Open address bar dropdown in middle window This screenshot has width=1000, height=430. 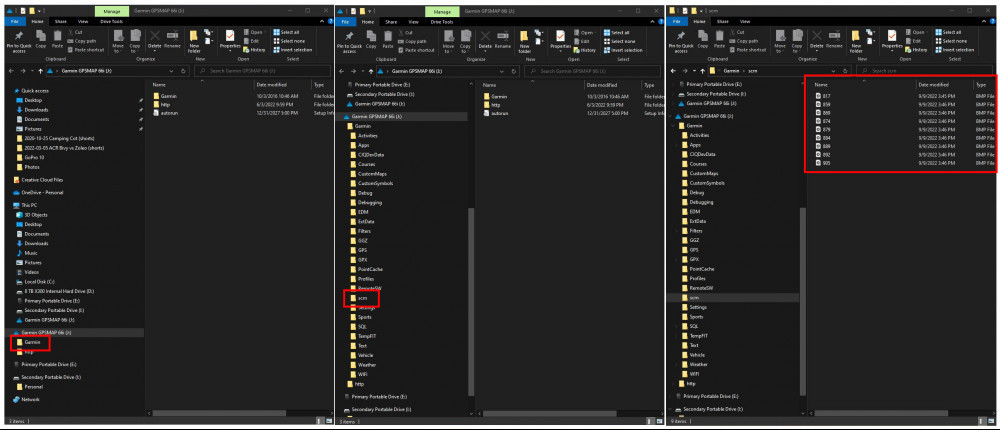pos(502,71)
